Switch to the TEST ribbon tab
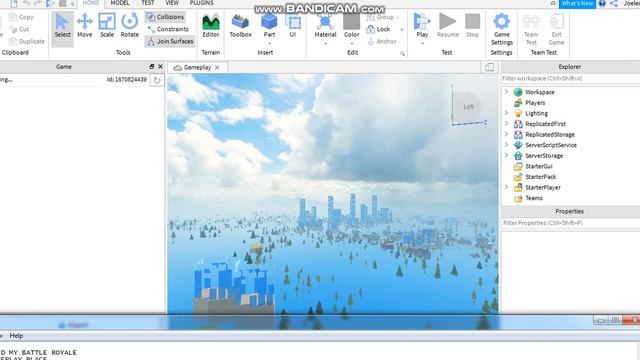 click(x=148, y=3)
